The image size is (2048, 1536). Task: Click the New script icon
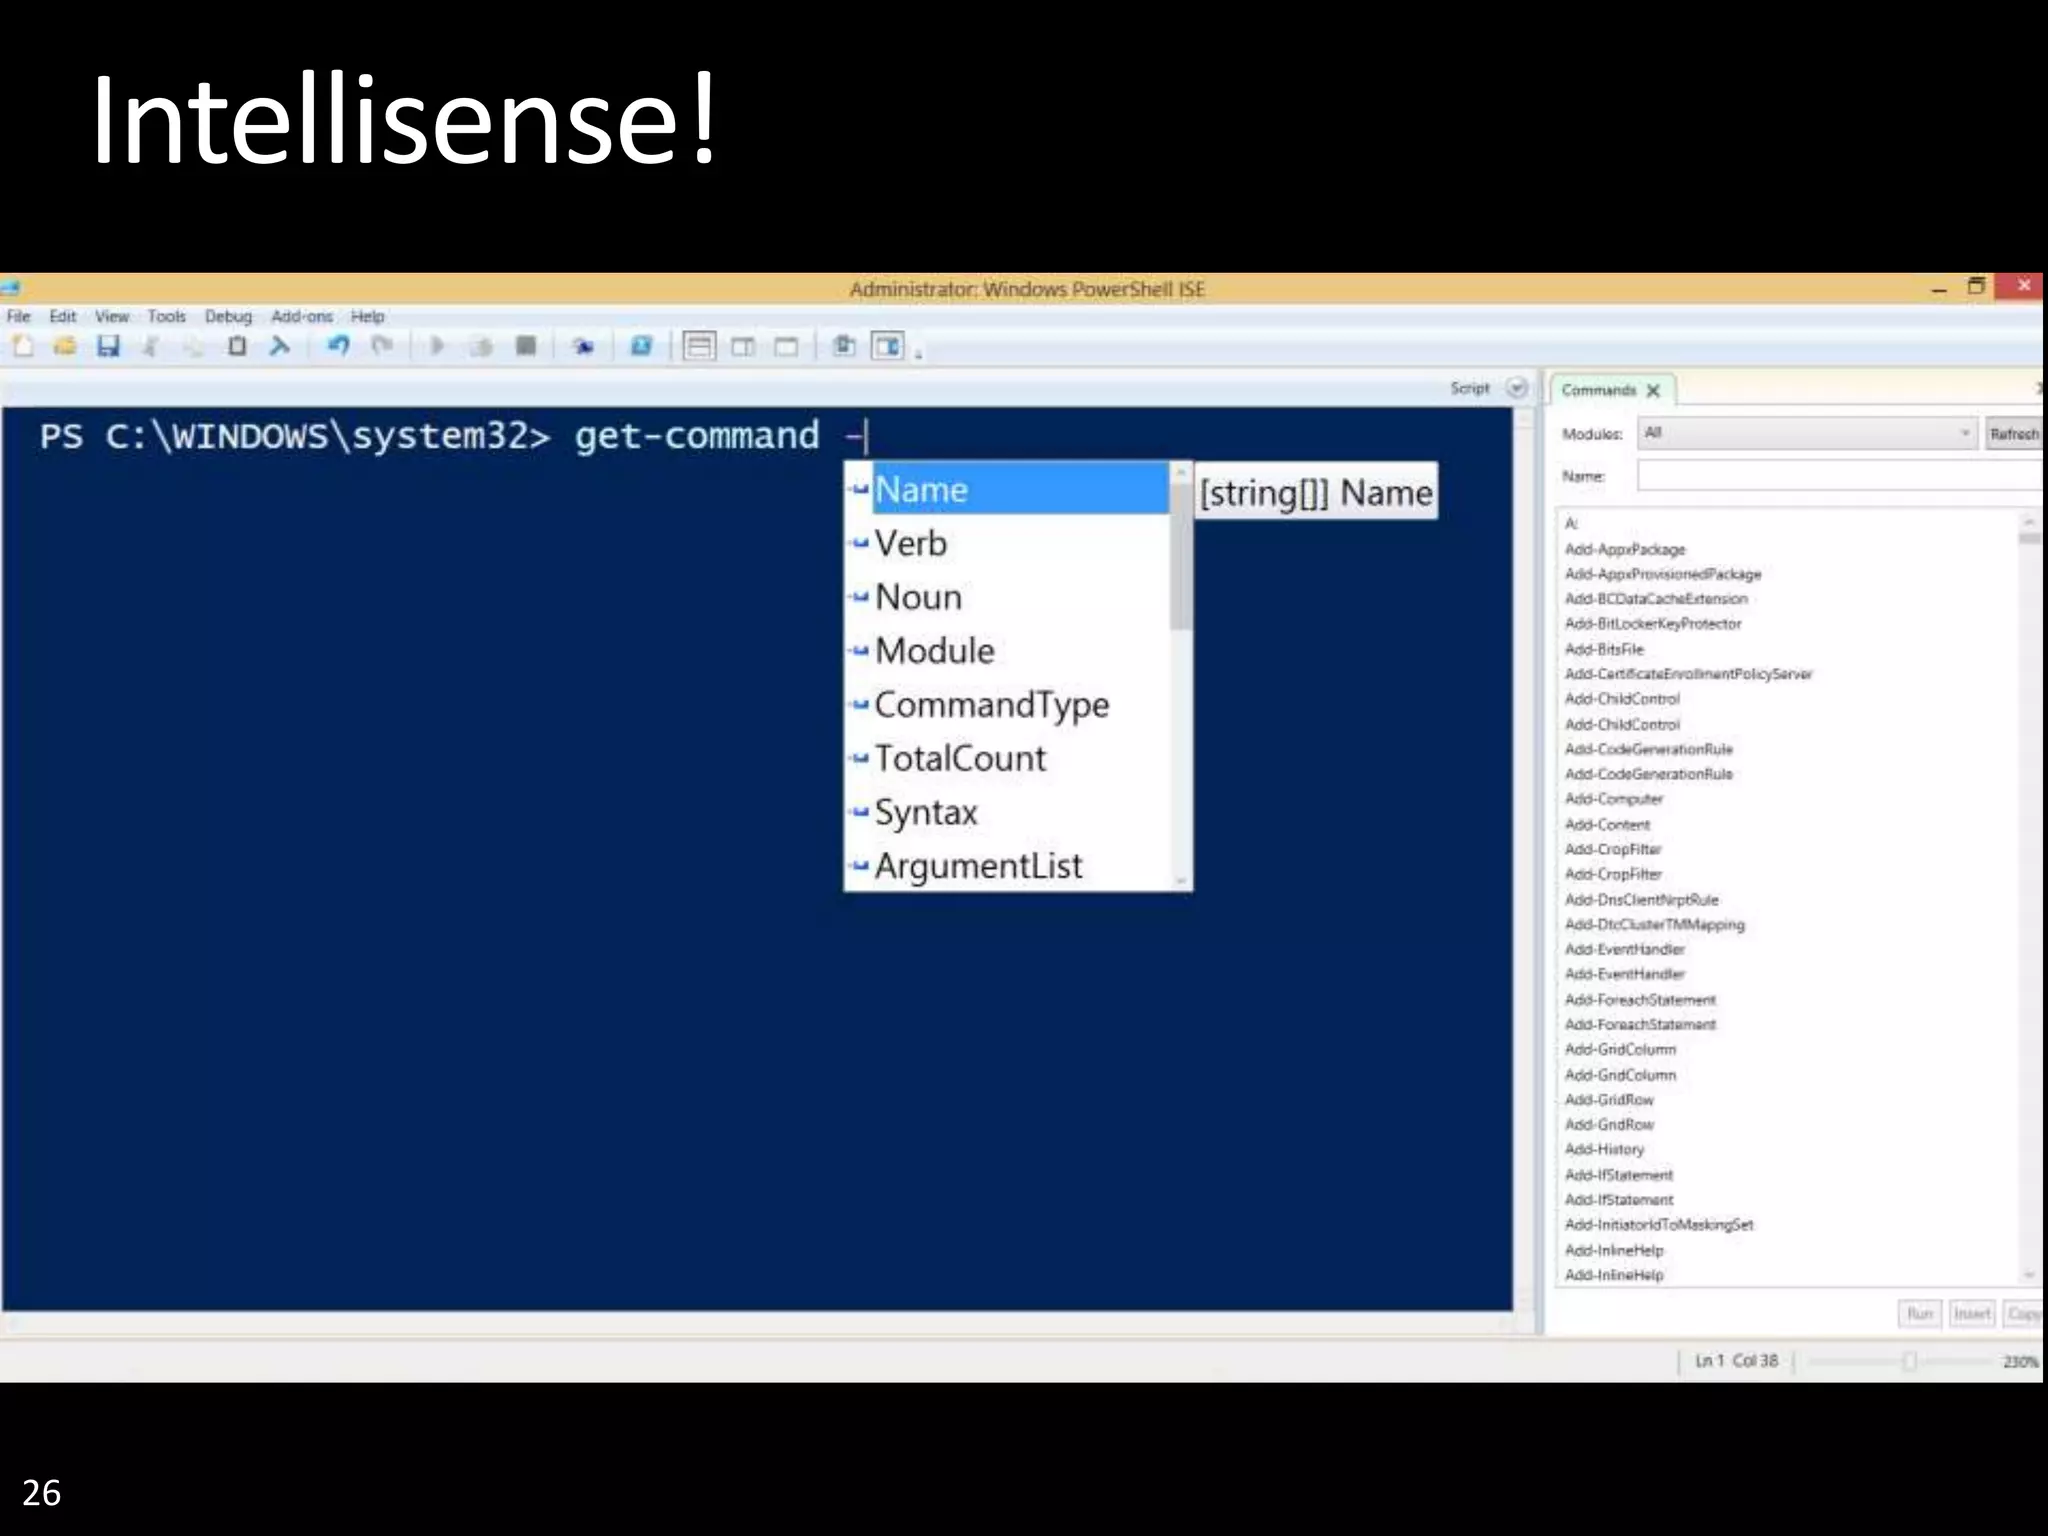pos(23,347)
